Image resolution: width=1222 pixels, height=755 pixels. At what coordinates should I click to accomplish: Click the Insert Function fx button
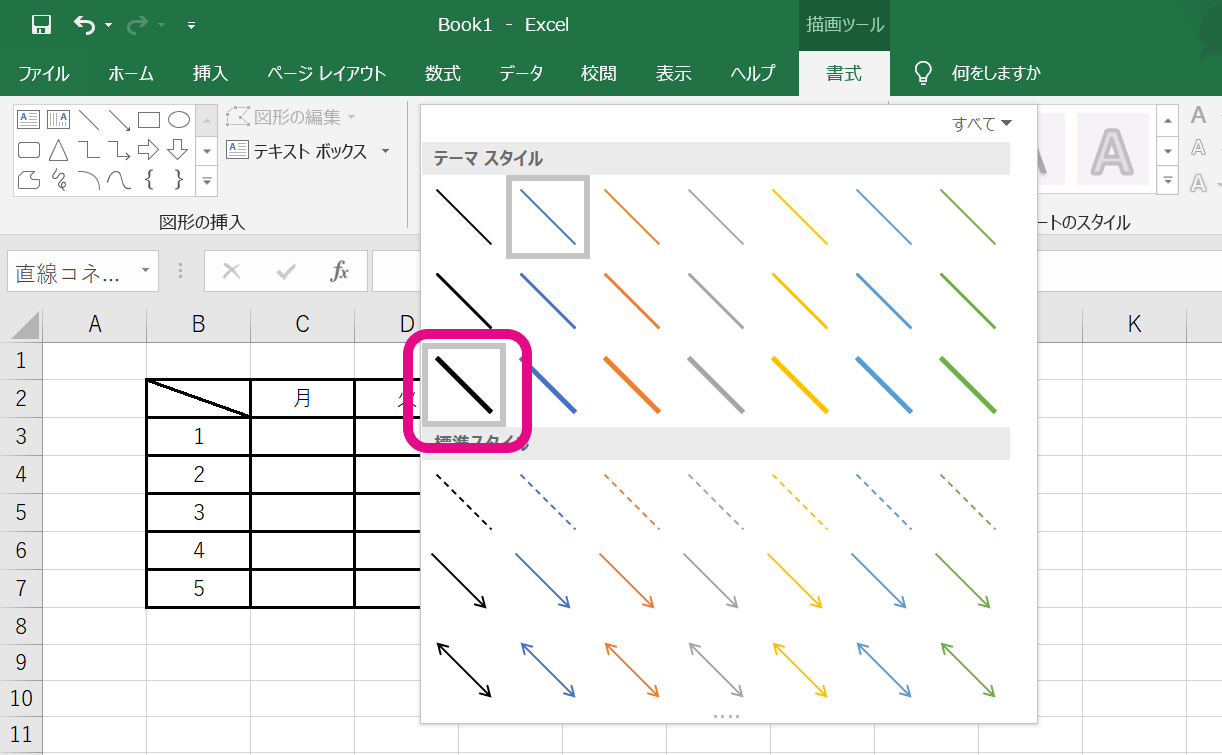340,271
